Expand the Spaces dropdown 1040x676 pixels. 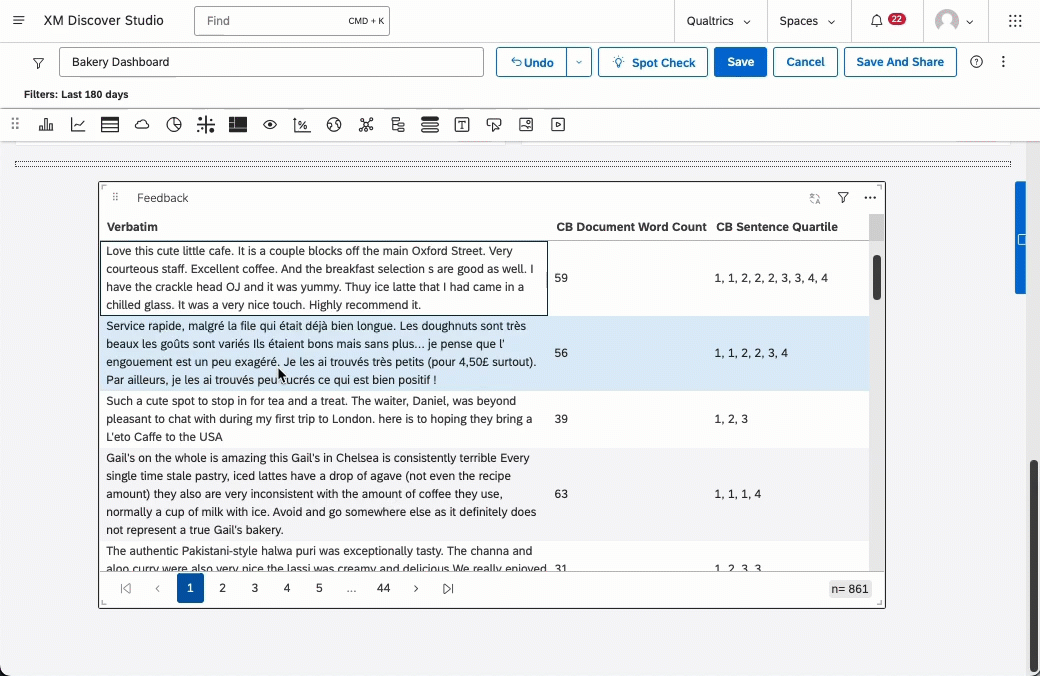[808, 20]
